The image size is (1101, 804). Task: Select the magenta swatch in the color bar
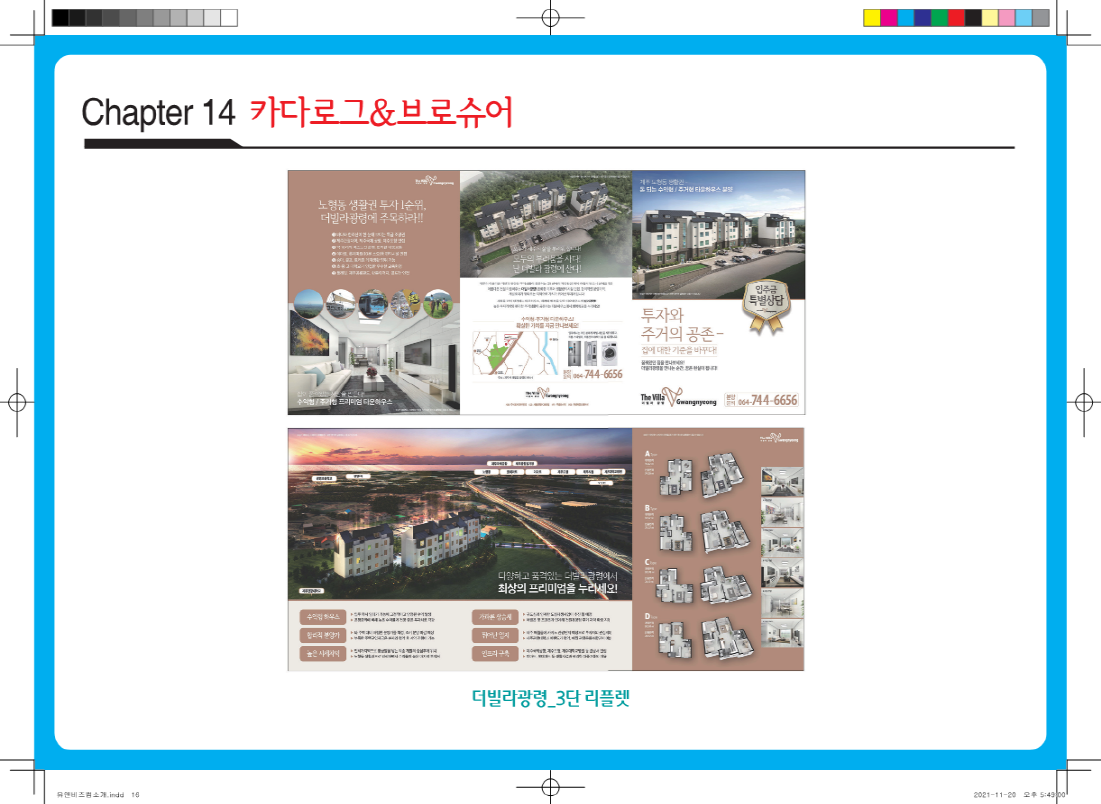888,17
